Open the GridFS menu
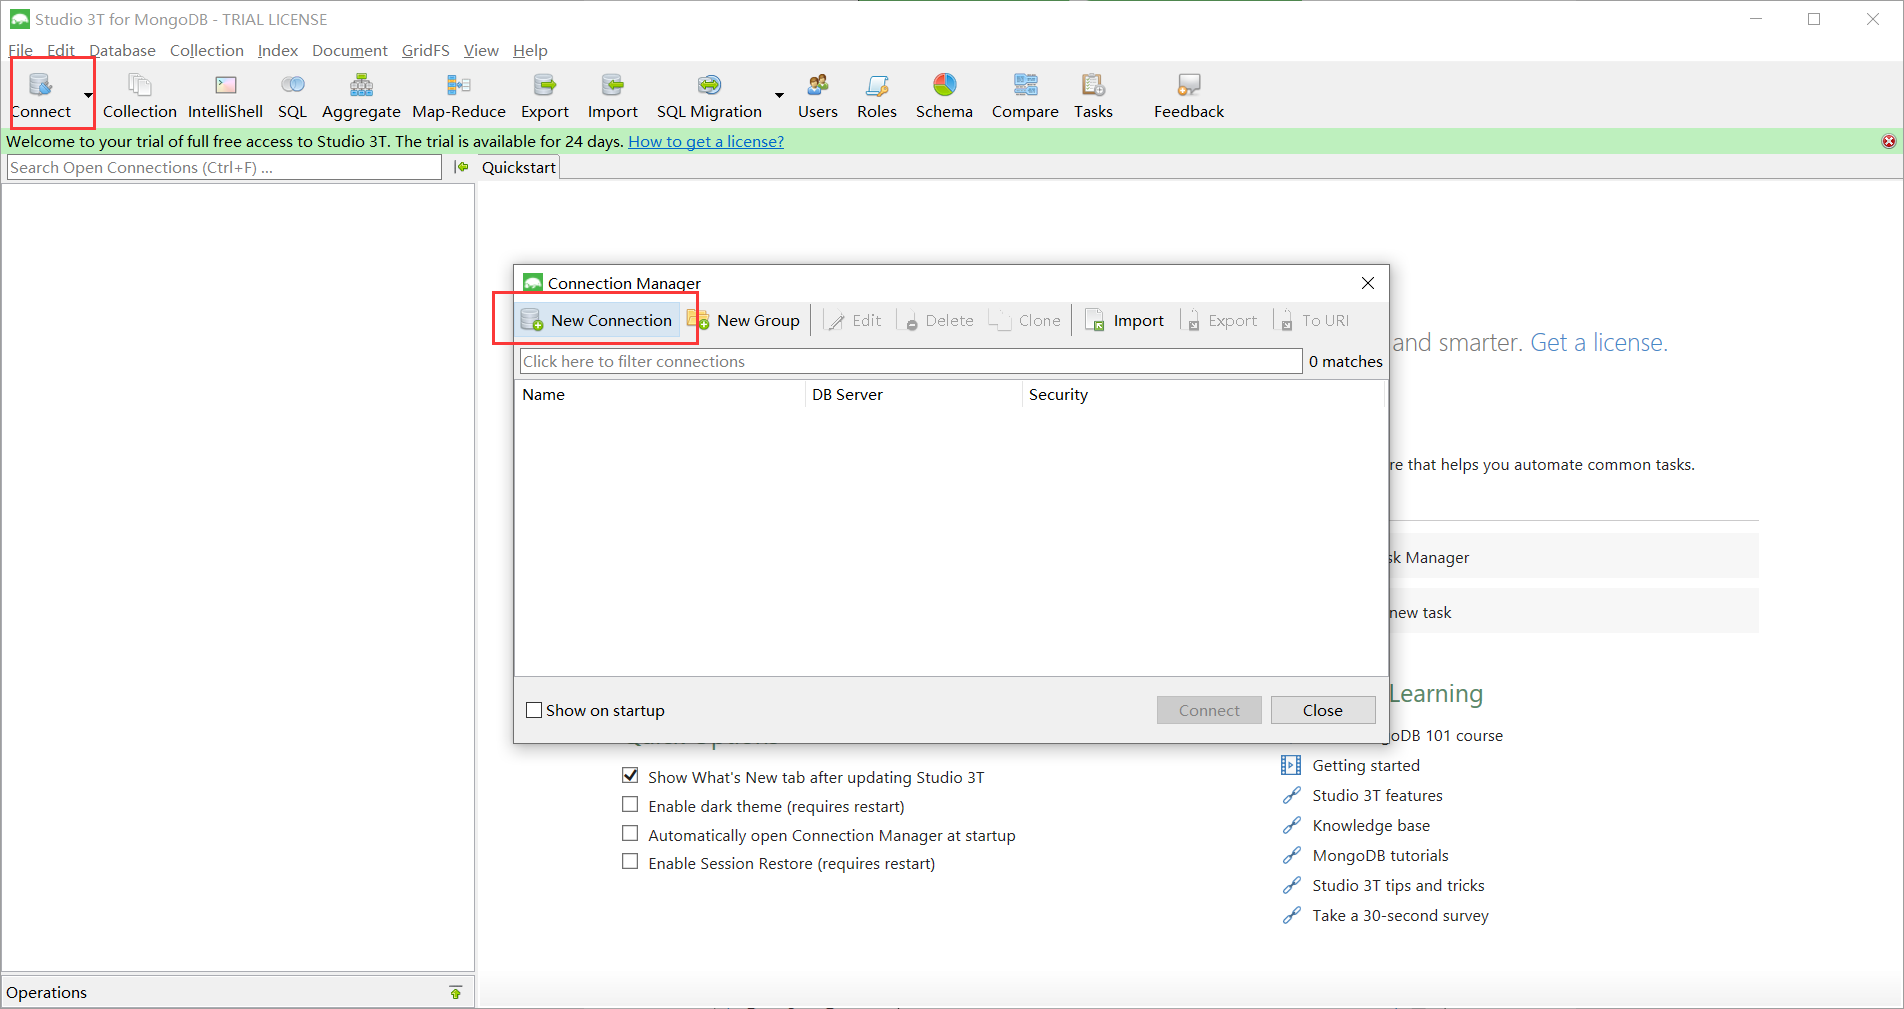Viewport: 1904px width, 1009px height. click(426, 50)
